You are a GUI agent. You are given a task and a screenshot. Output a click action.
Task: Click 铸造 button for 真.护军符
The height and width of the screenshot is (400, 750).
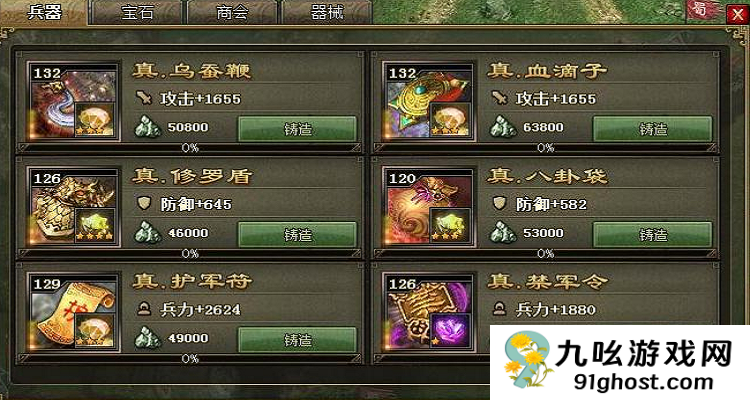[x=297, y=340]
